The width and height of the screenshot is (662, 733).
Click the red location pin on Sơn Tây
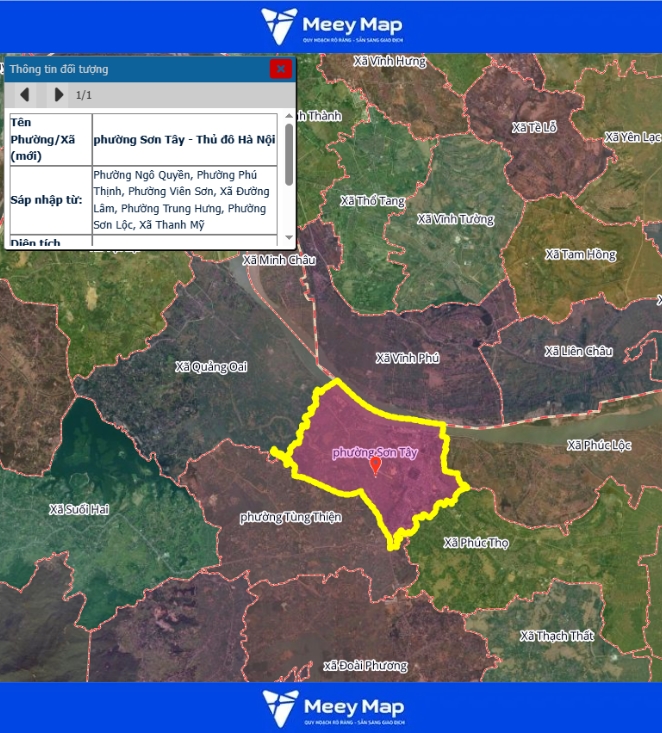click(375, 466)
